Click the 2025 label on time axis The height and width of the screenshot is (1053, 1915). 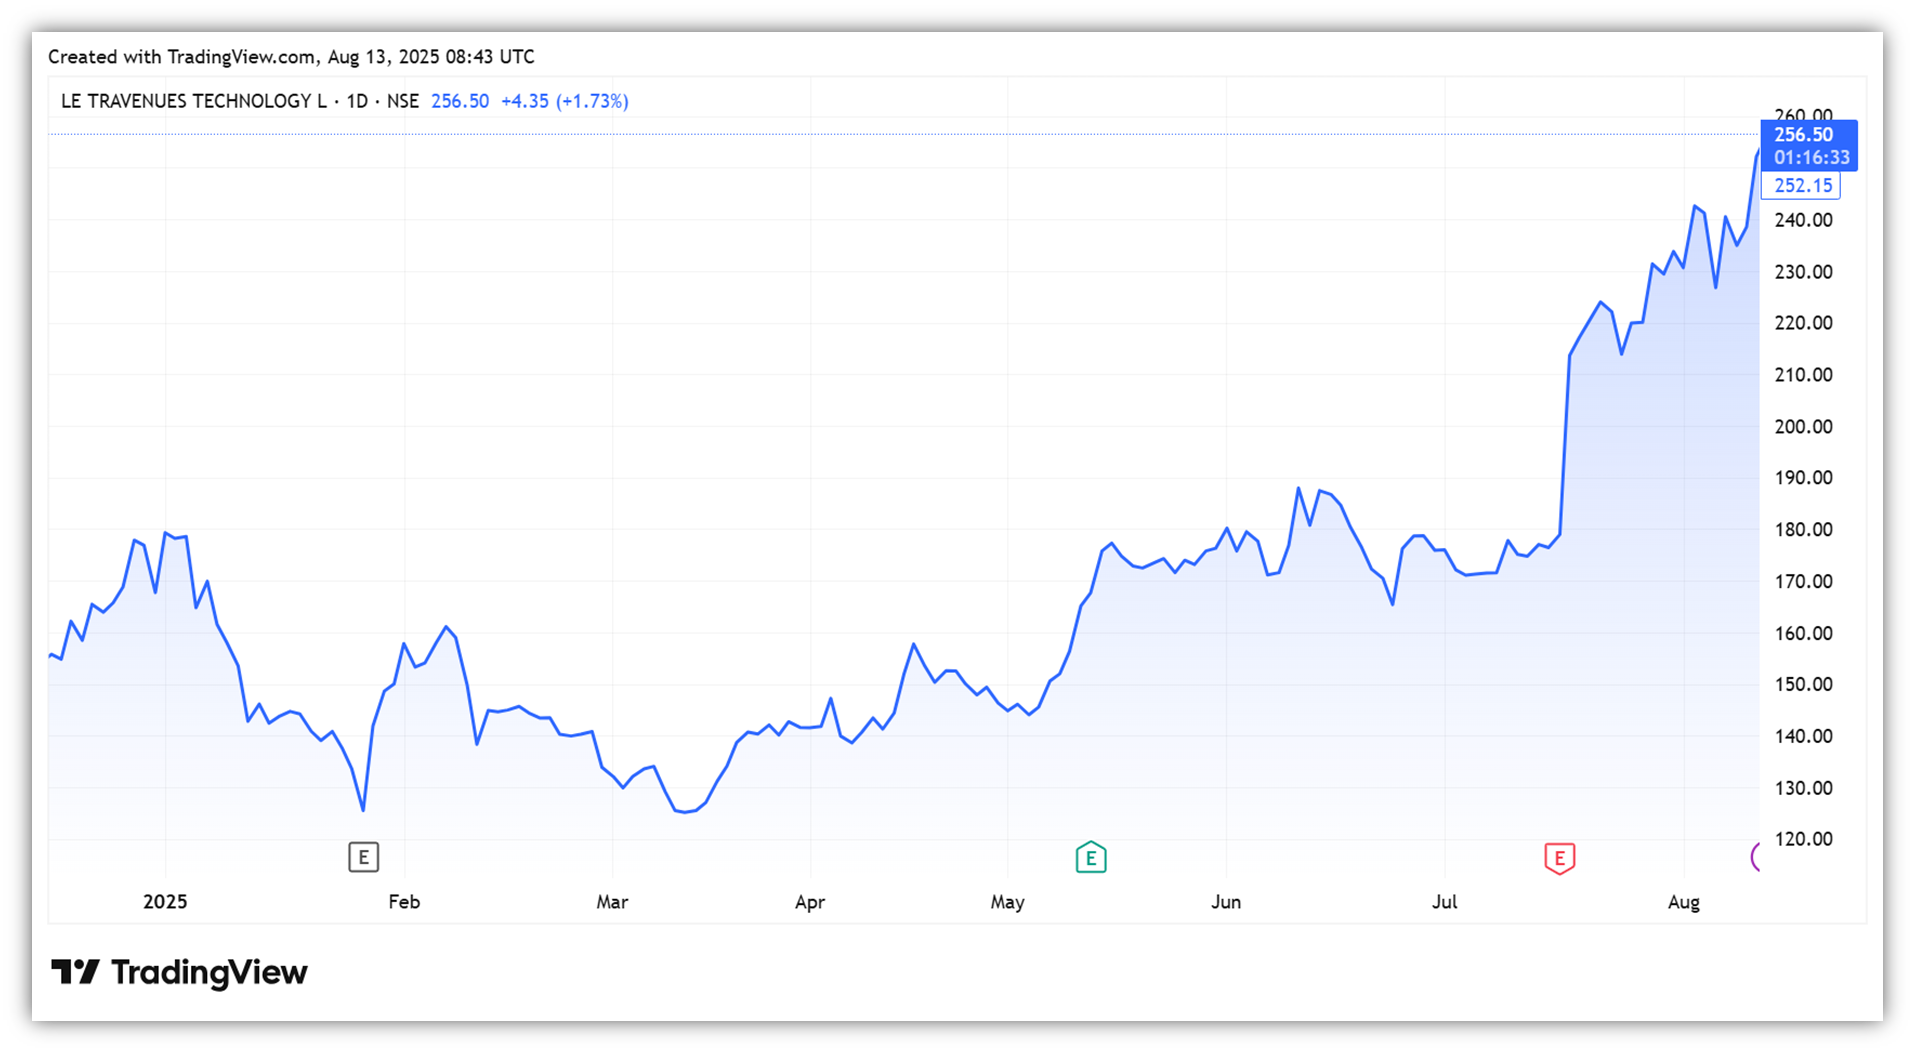tap(165, 902)
